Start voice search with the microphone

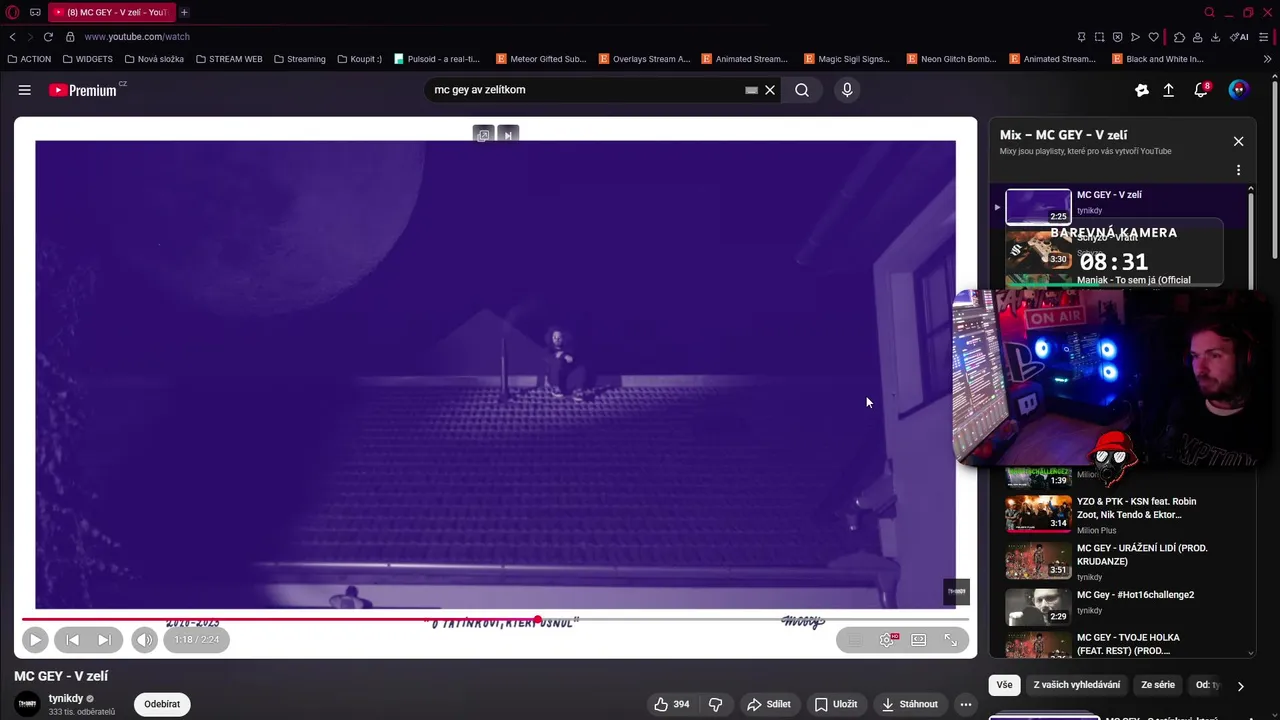pos(847,90)
